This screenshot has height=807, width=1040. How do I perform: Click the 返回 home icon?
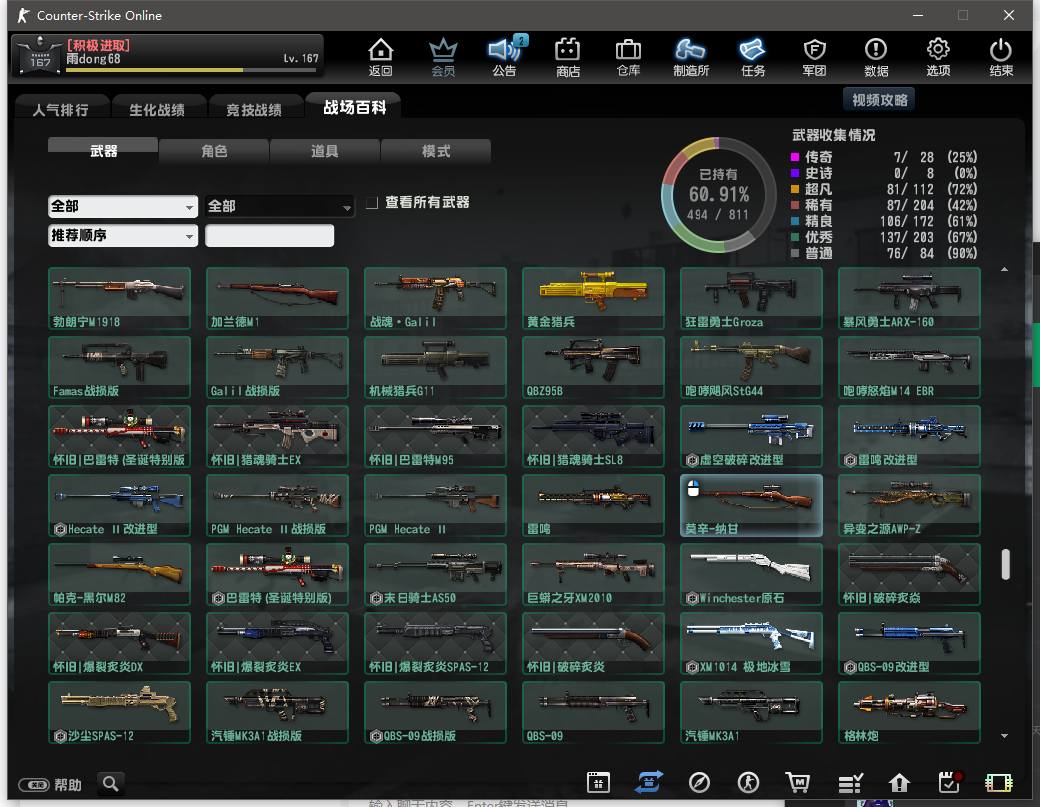(x=381, y=57)
